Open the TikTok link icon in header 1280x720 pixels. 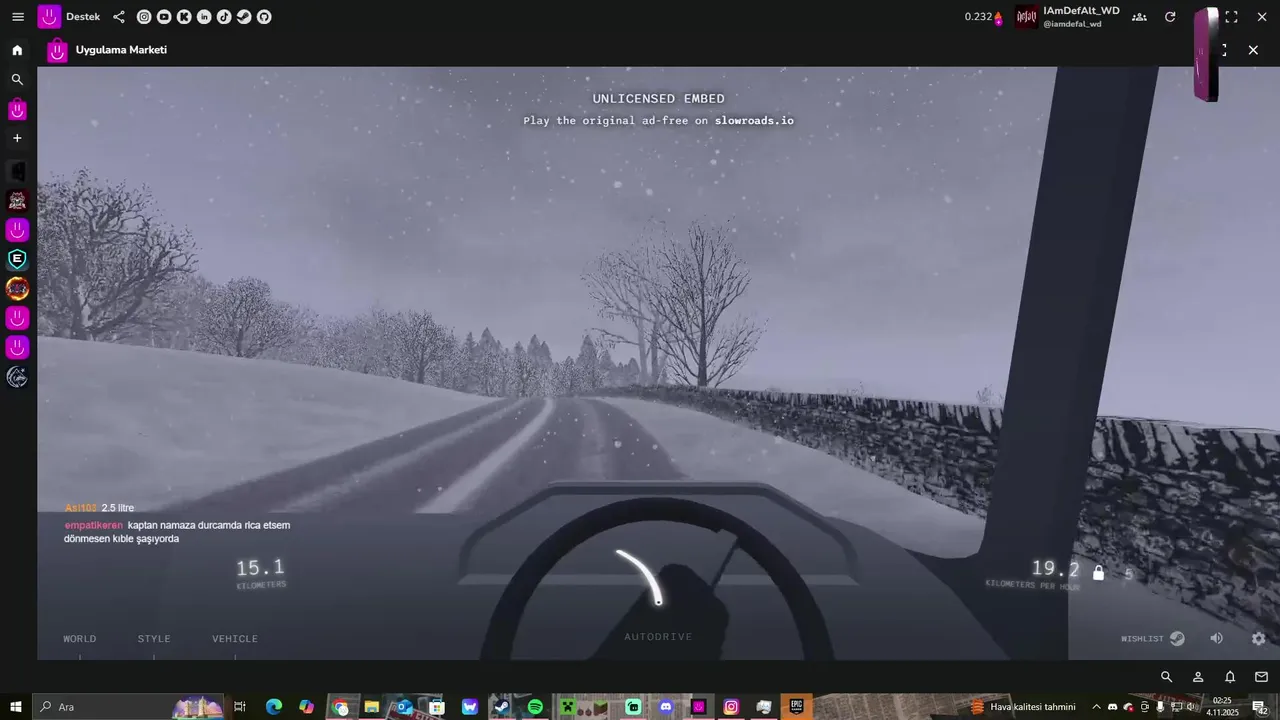click(x=224, y=17)
